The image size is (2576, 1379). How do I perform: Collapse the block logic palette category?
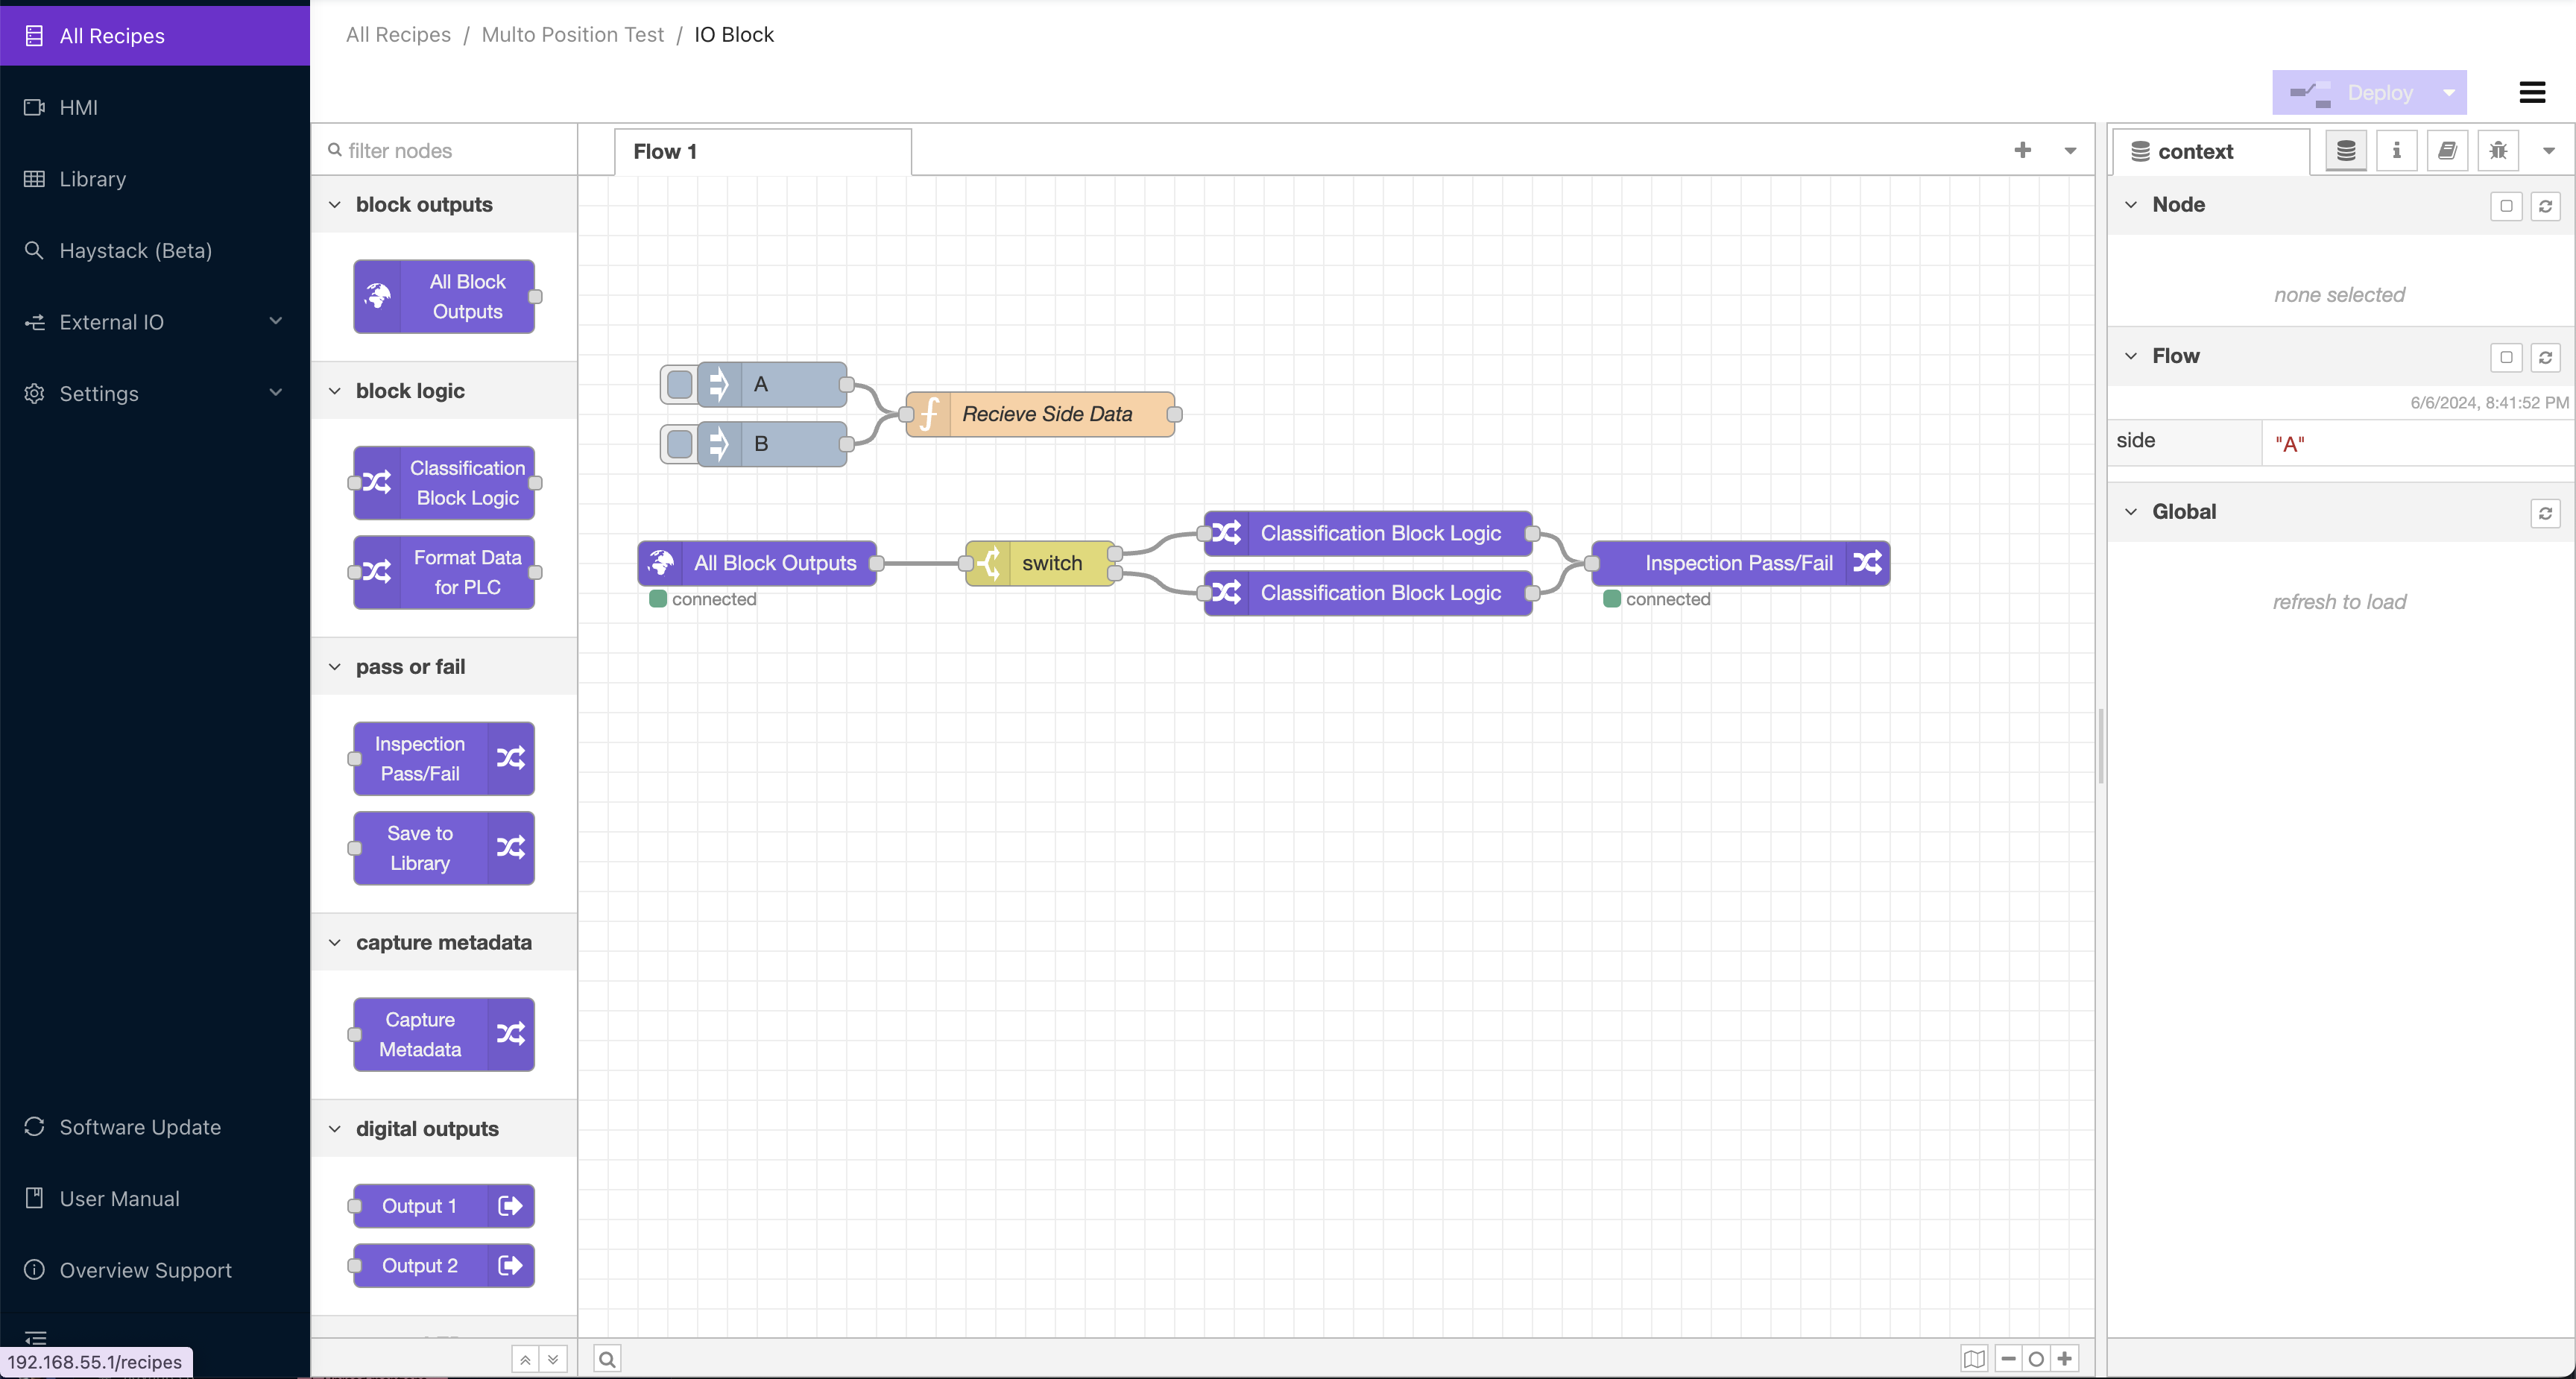pyautogui.click(x=336, y=391)
